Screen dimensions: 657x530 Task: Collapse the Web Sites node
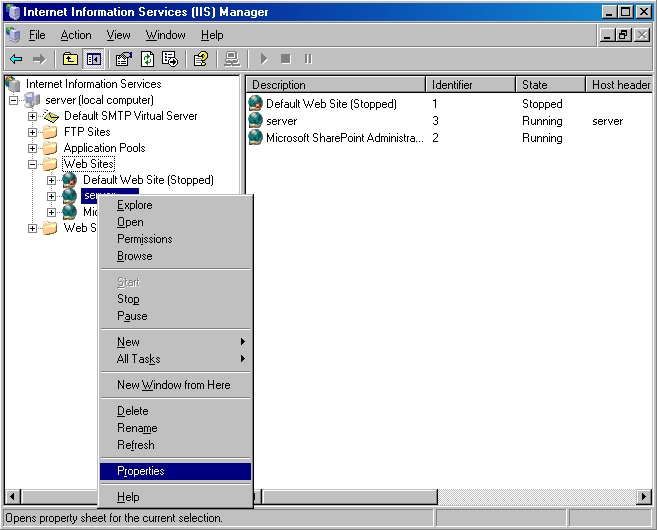coord(32,164)
